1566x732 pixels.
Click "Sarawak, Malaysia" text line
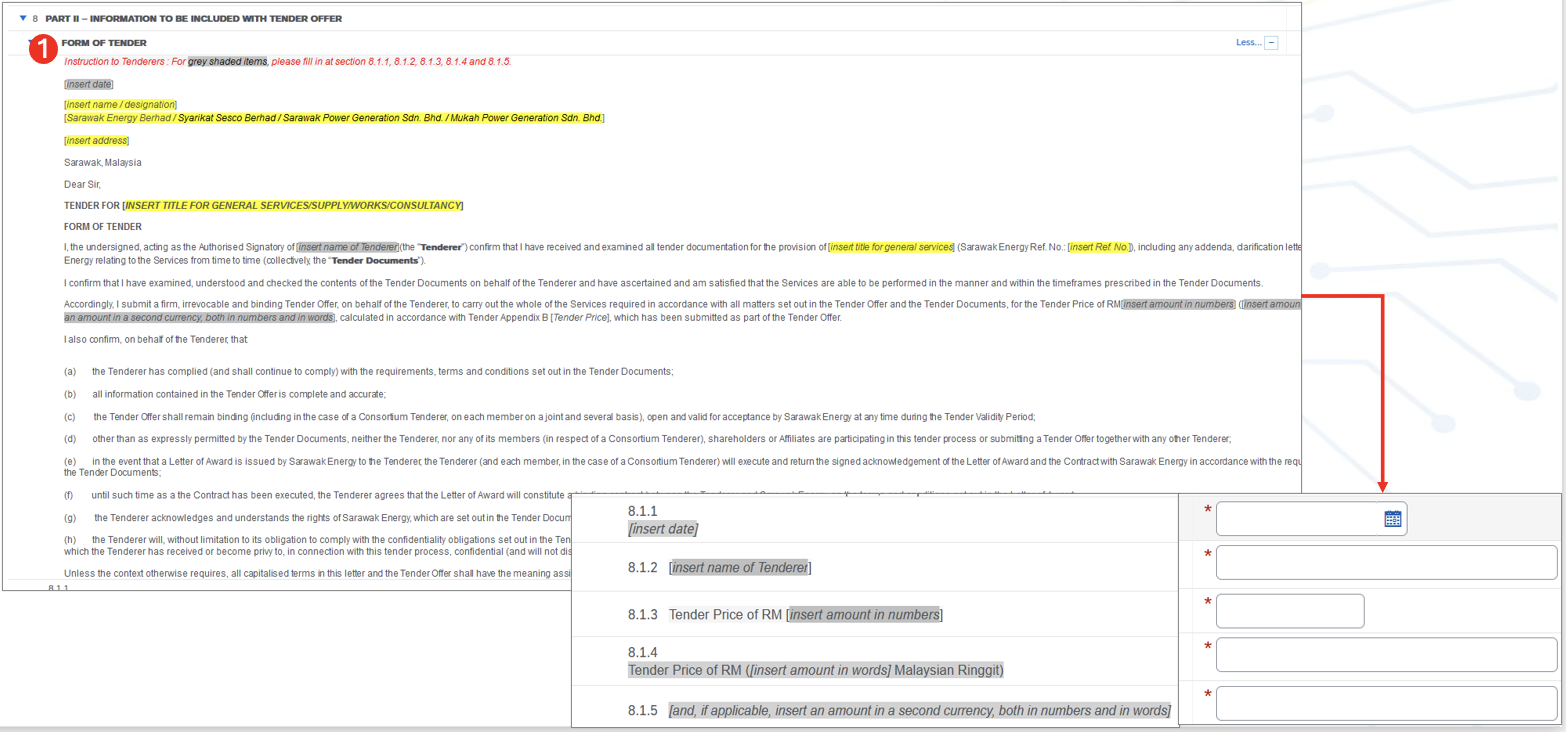pos(103,162)
